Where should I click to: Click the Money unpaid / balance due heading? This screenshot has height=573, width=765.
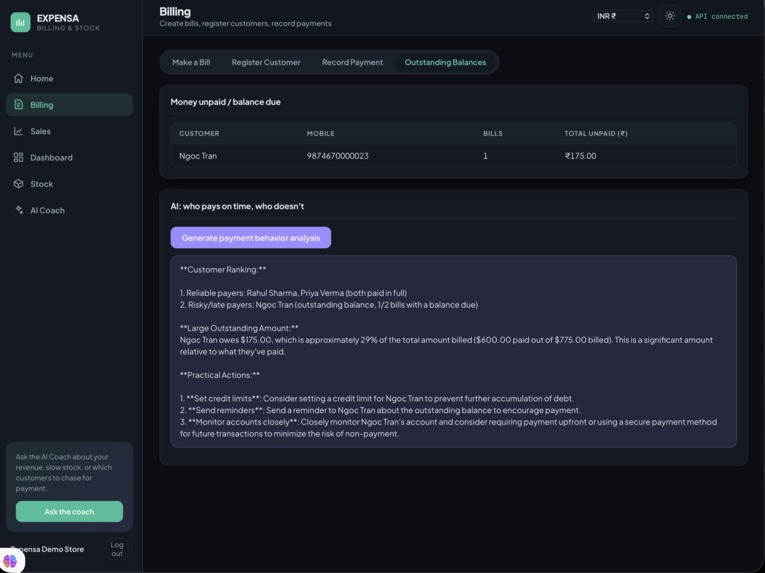[x=225, y=102]
